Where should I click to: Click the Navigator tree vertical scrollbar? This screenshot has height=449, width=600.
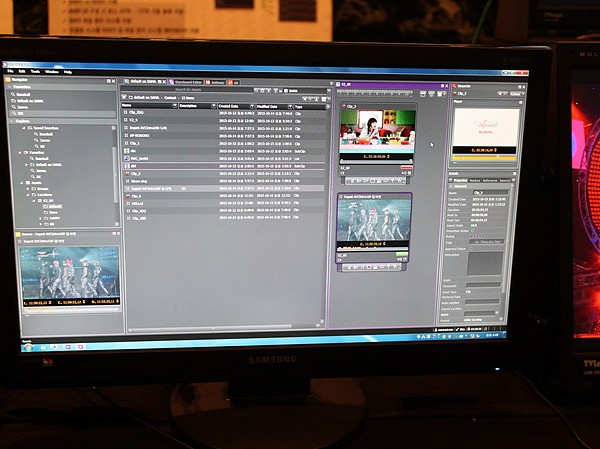[114, 174]
